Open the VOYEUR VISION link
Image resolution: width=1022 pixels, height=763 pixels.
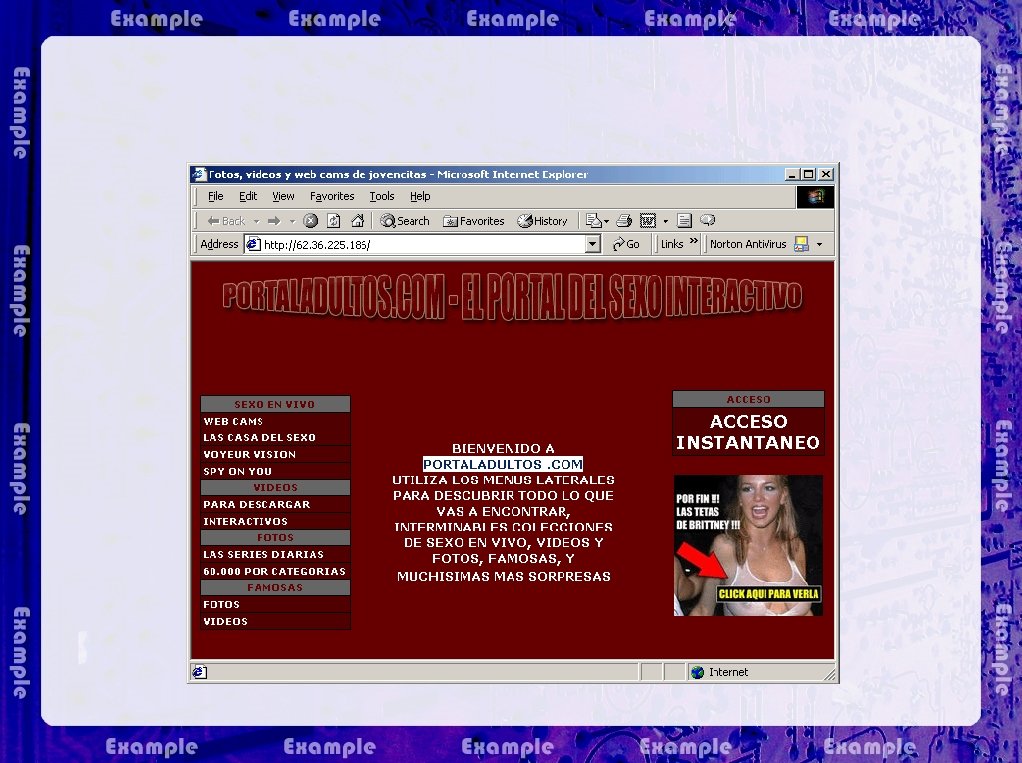click(250, 454)
